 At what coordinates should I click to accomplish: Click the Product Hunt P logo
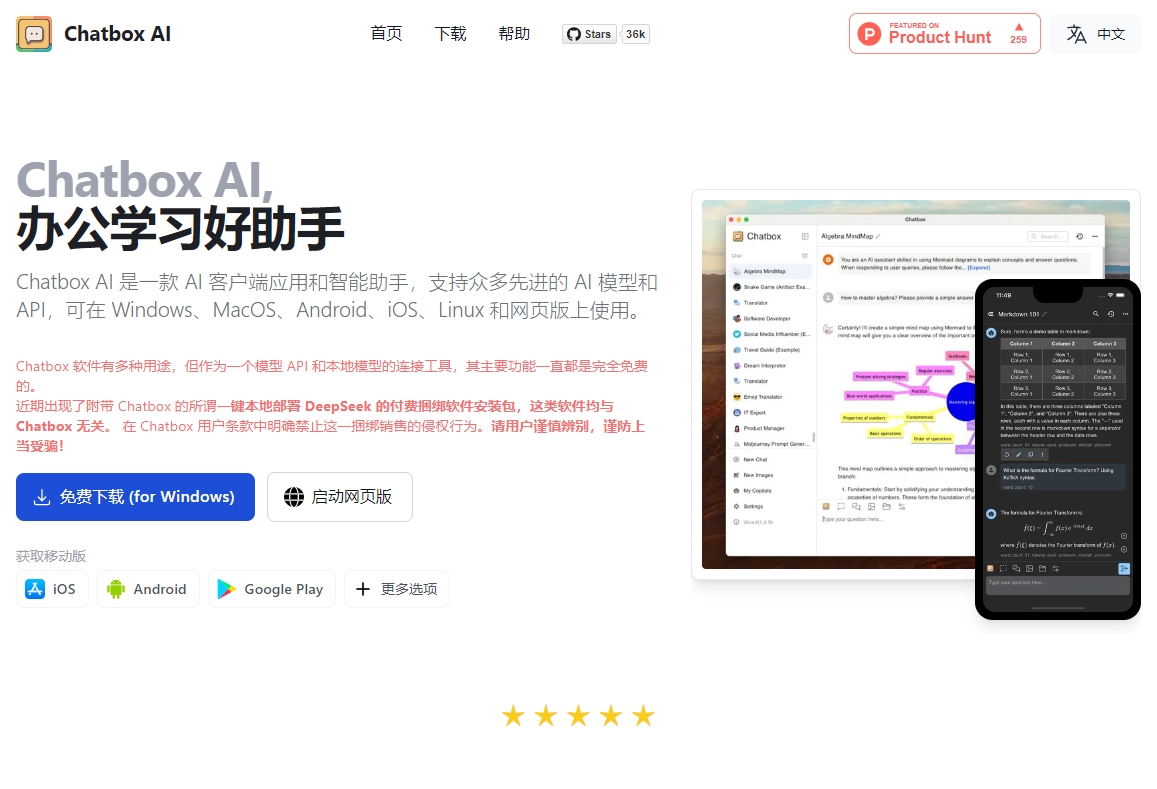point(869,34)
